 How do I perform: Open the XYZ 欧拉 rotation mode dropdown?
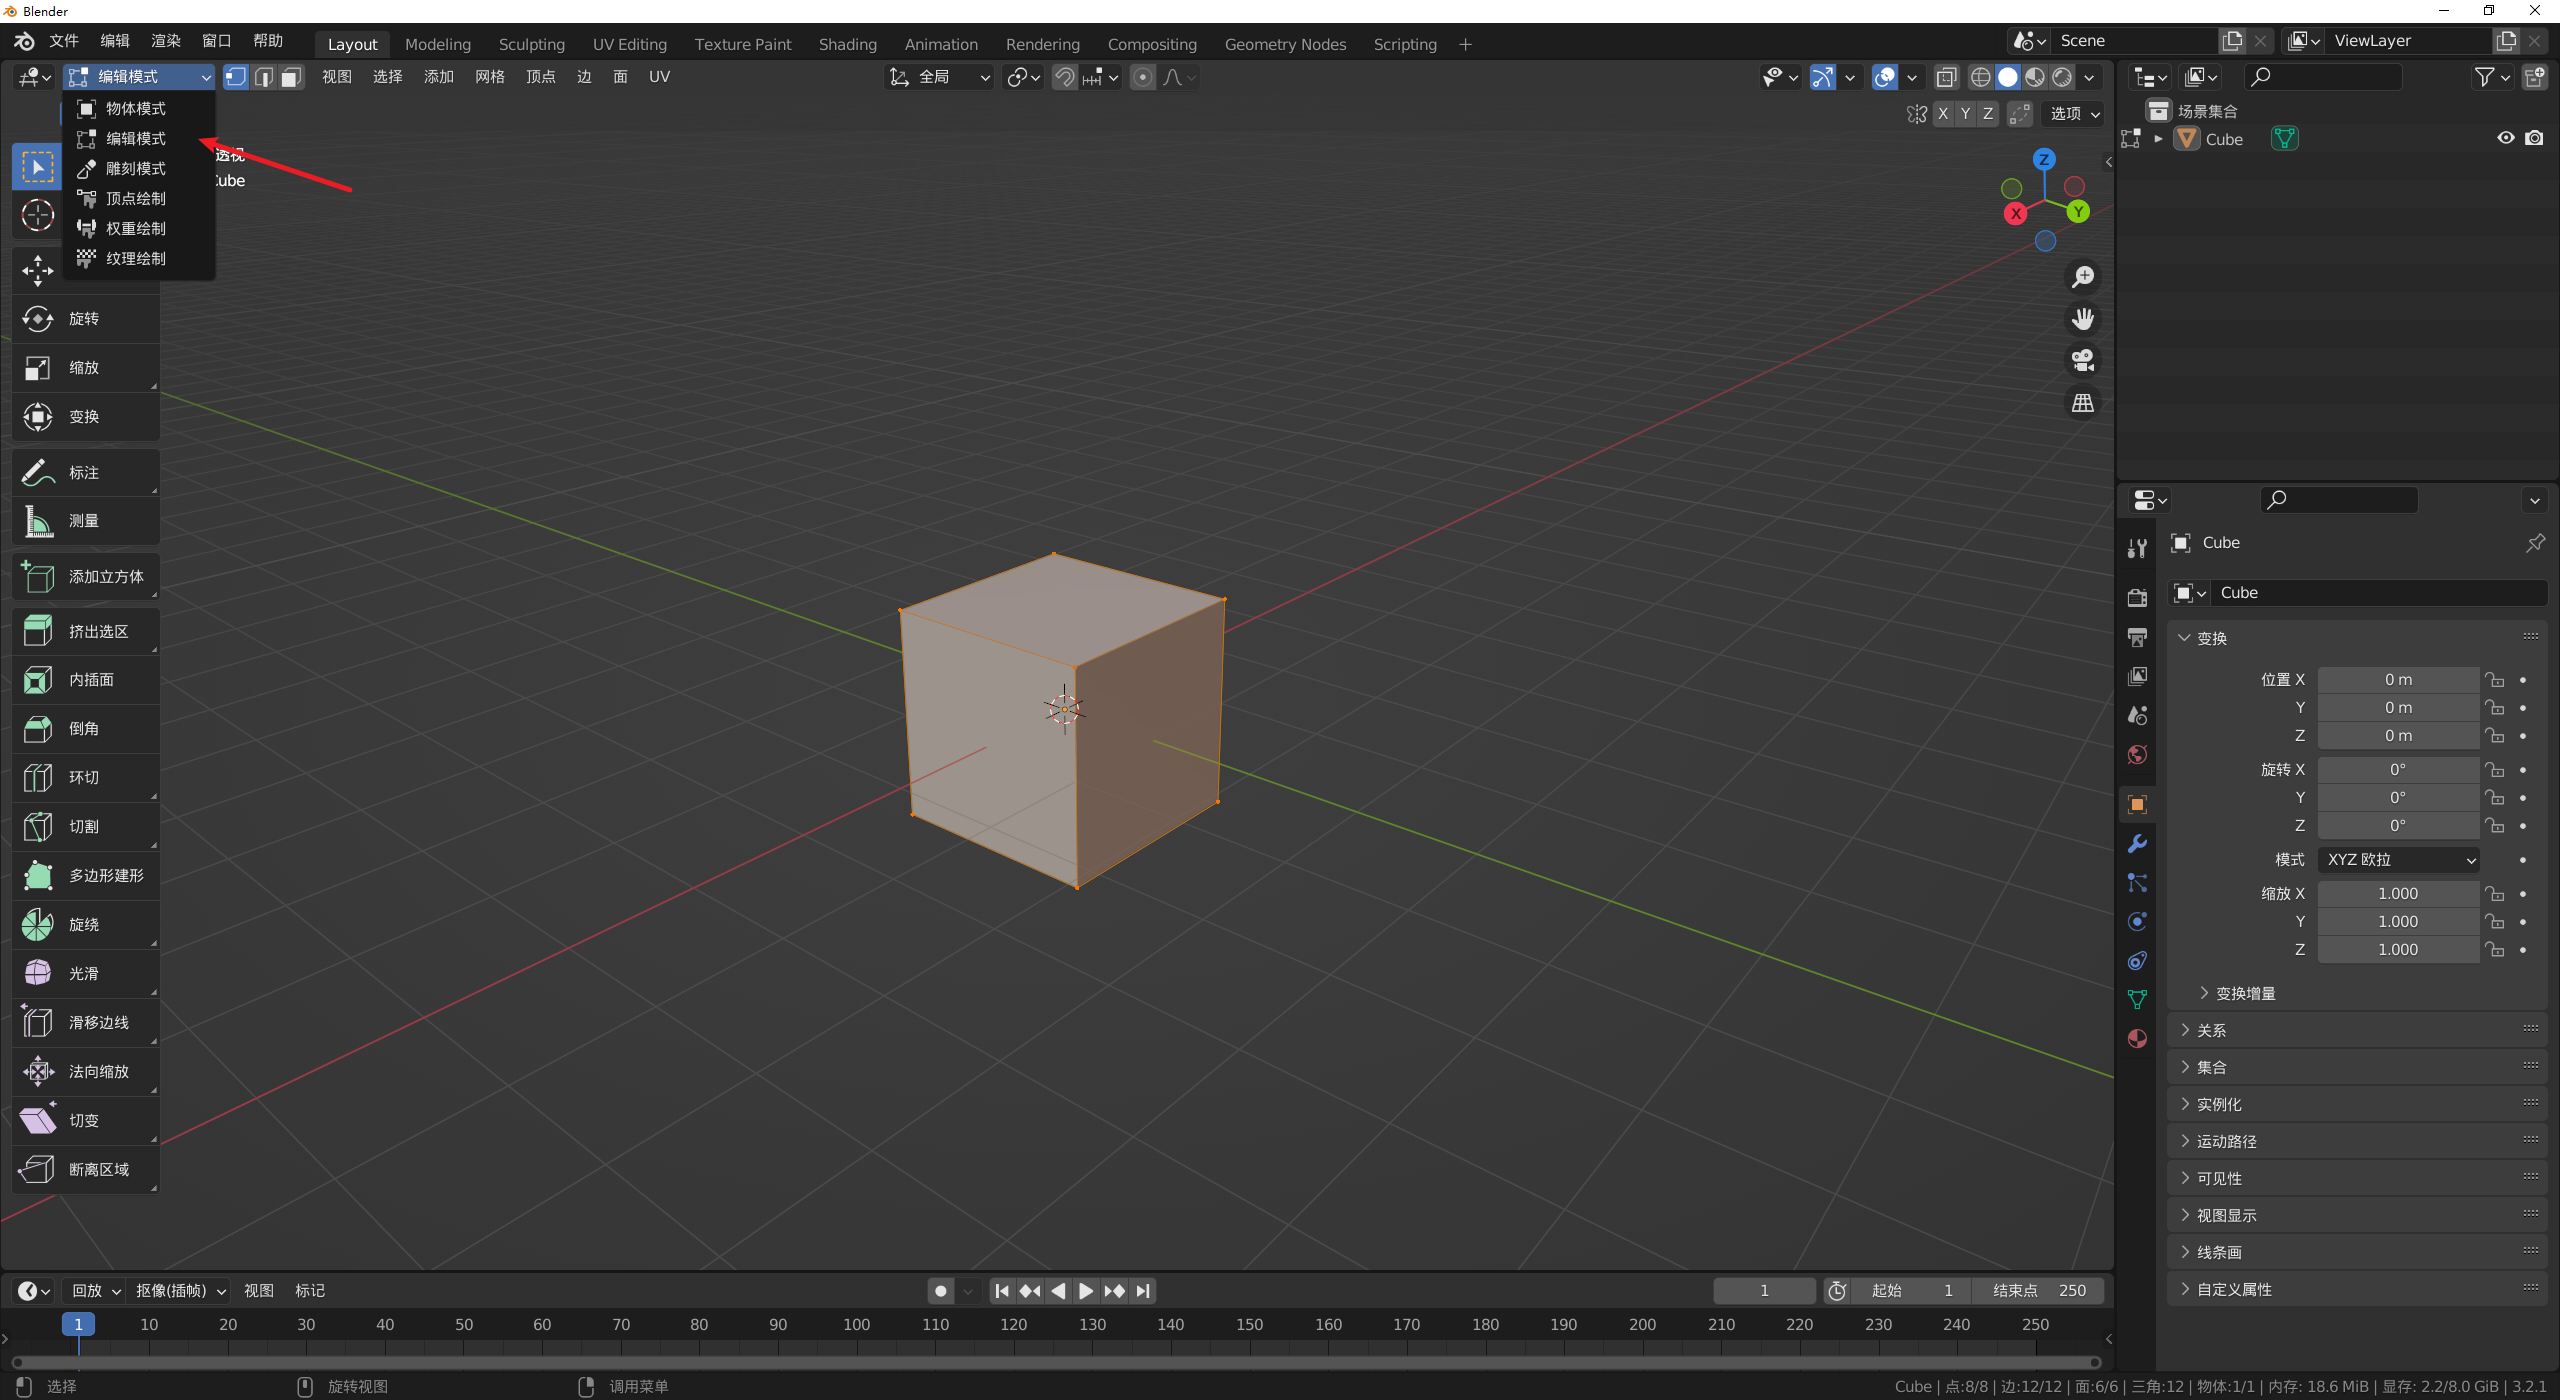click(x=2399, y=860)
